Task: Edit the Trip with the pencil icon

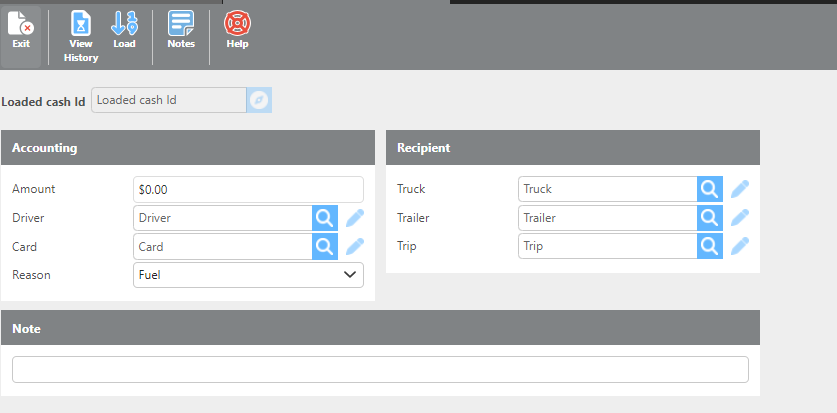Action: tap(740, 246)
